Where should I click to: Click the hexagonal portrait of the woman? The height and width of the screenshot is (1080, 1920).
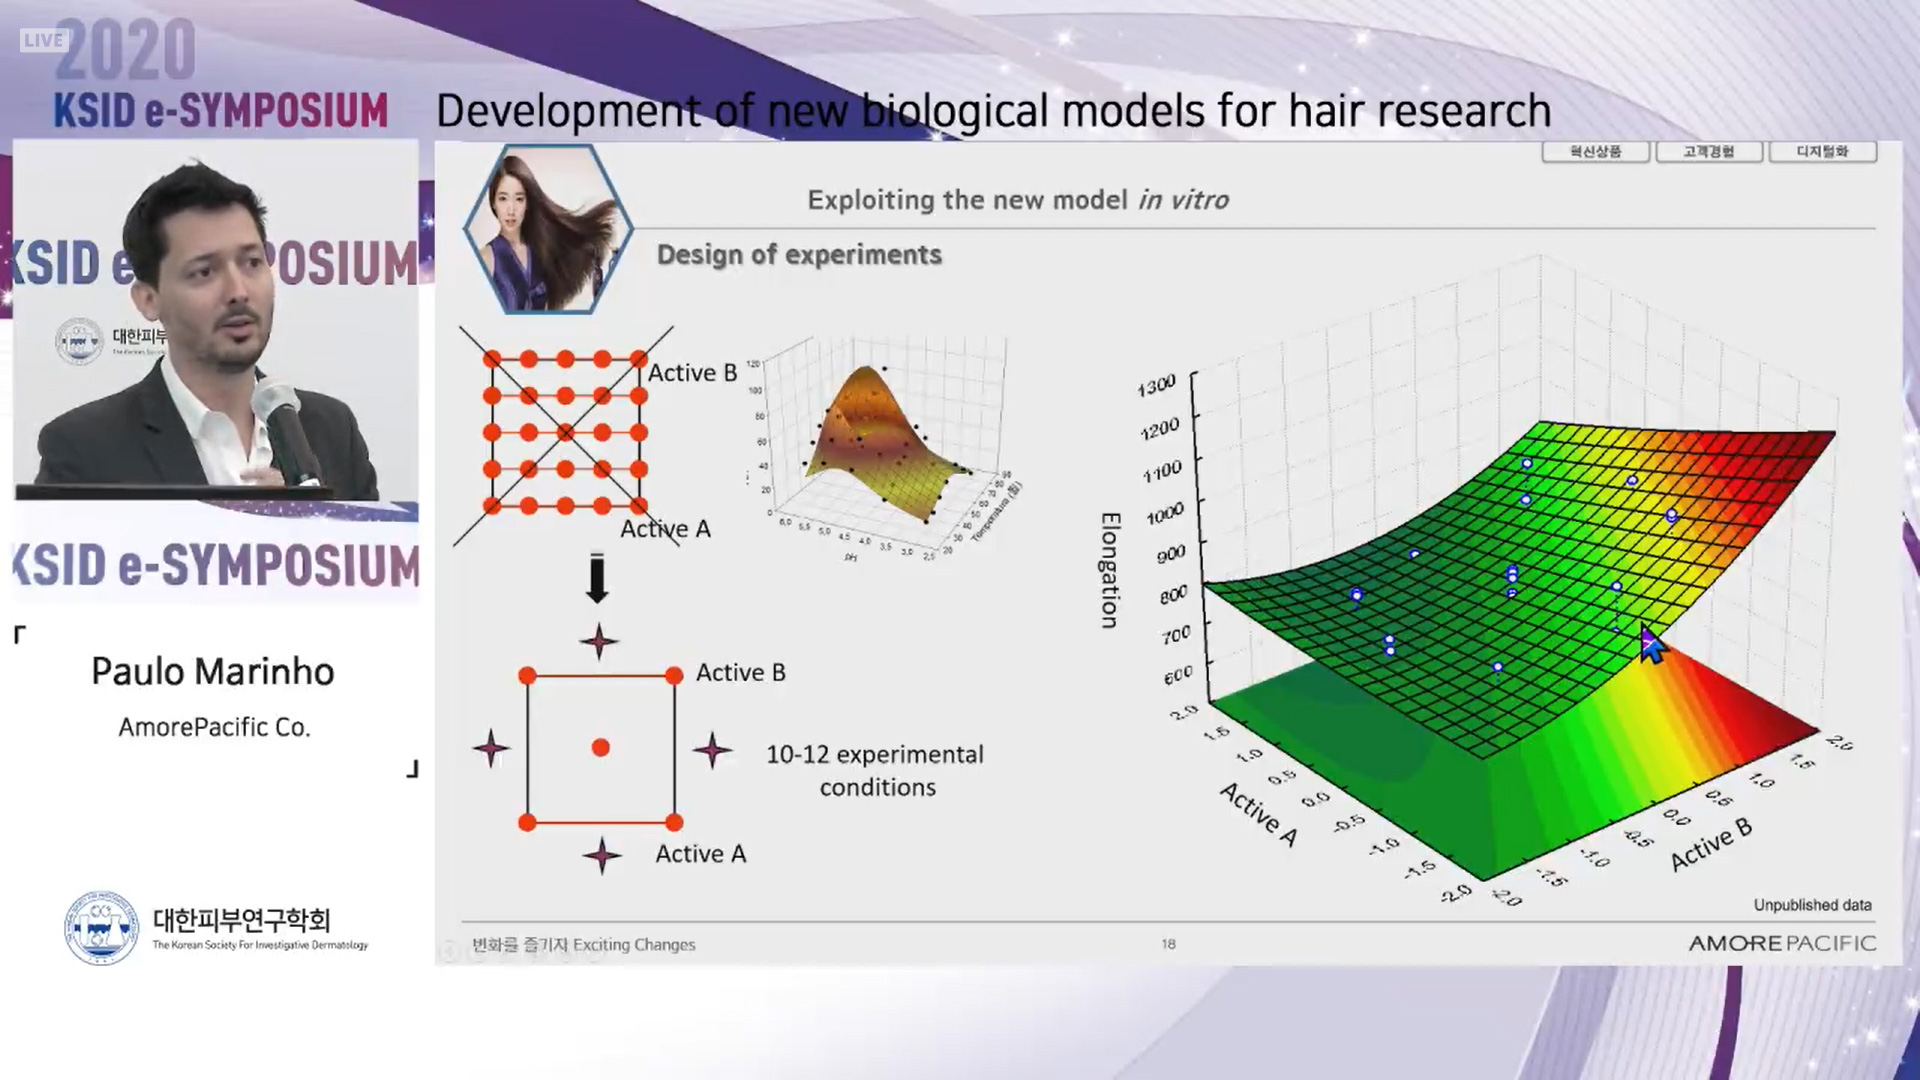(548, 229)
